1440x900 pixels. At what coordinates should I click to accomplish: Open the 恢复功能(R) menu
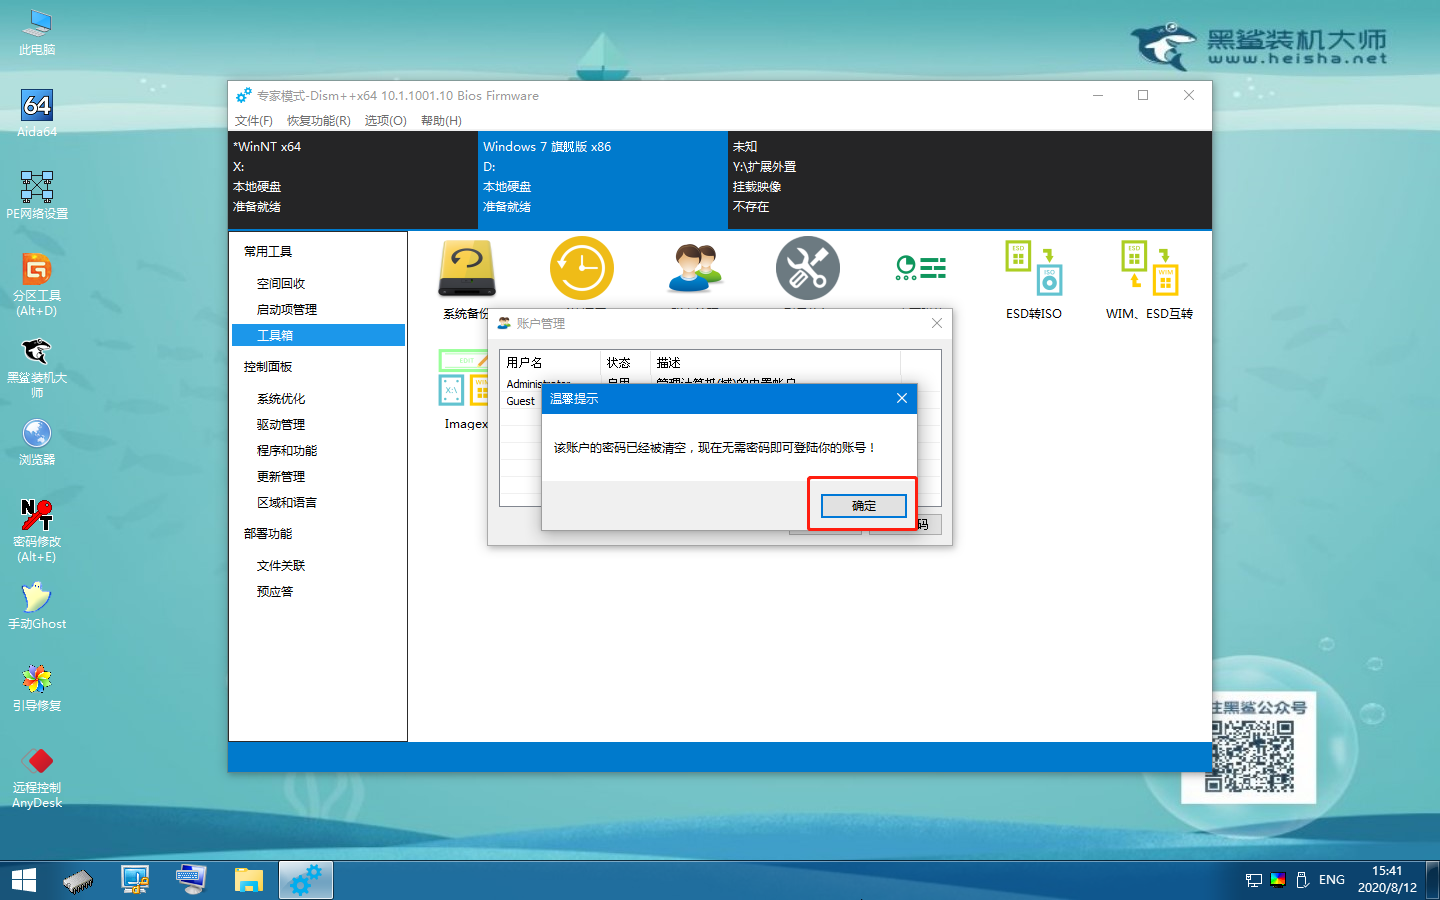[319, 120]
